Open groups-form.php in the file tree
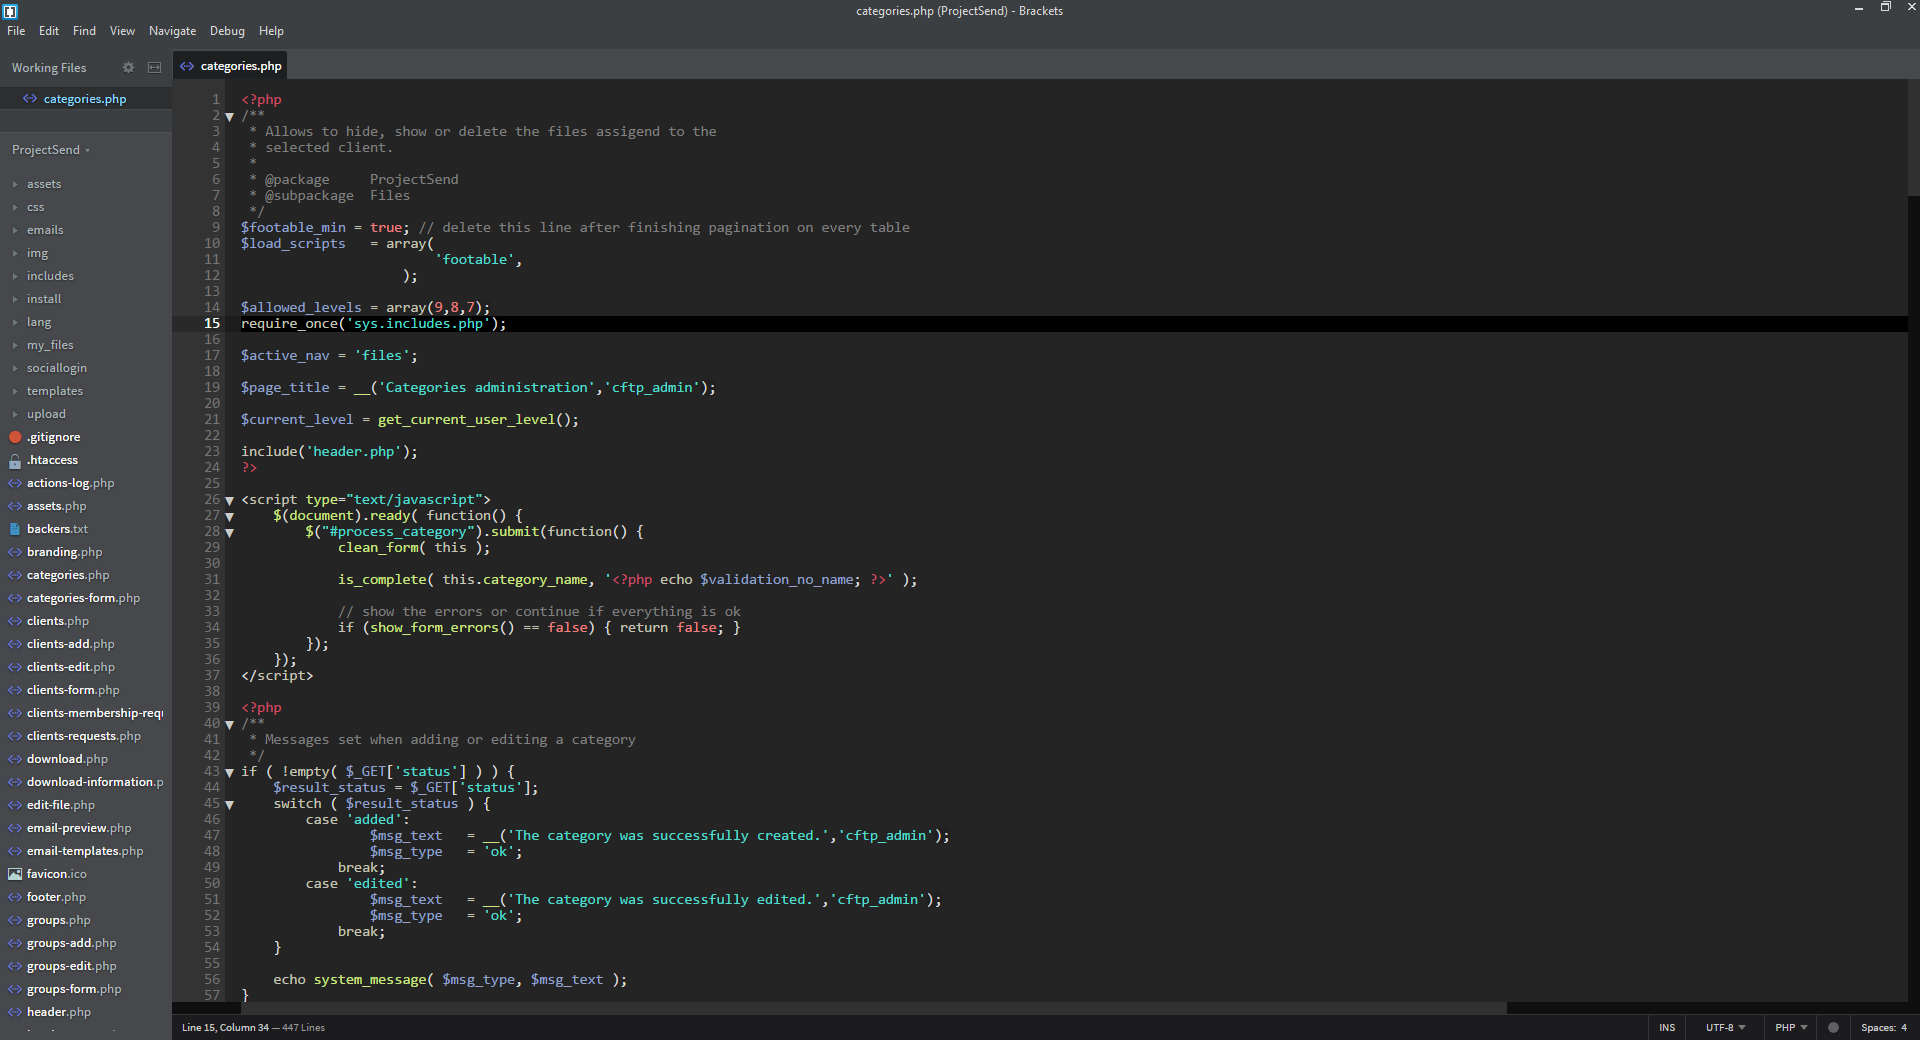The width and height of the screenshot is (1920, 1040). coord(74,989)
